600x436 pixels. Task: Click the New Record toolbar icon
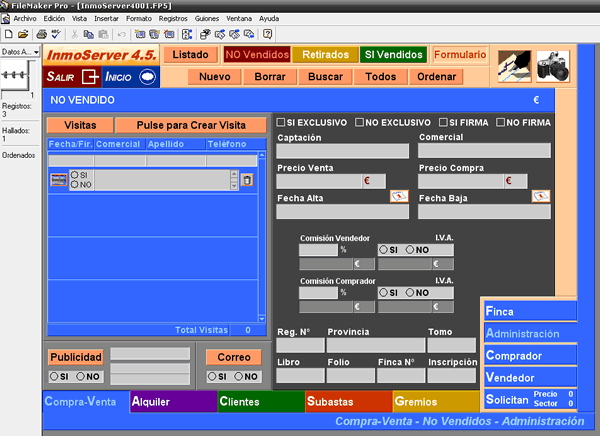(140, 34)
